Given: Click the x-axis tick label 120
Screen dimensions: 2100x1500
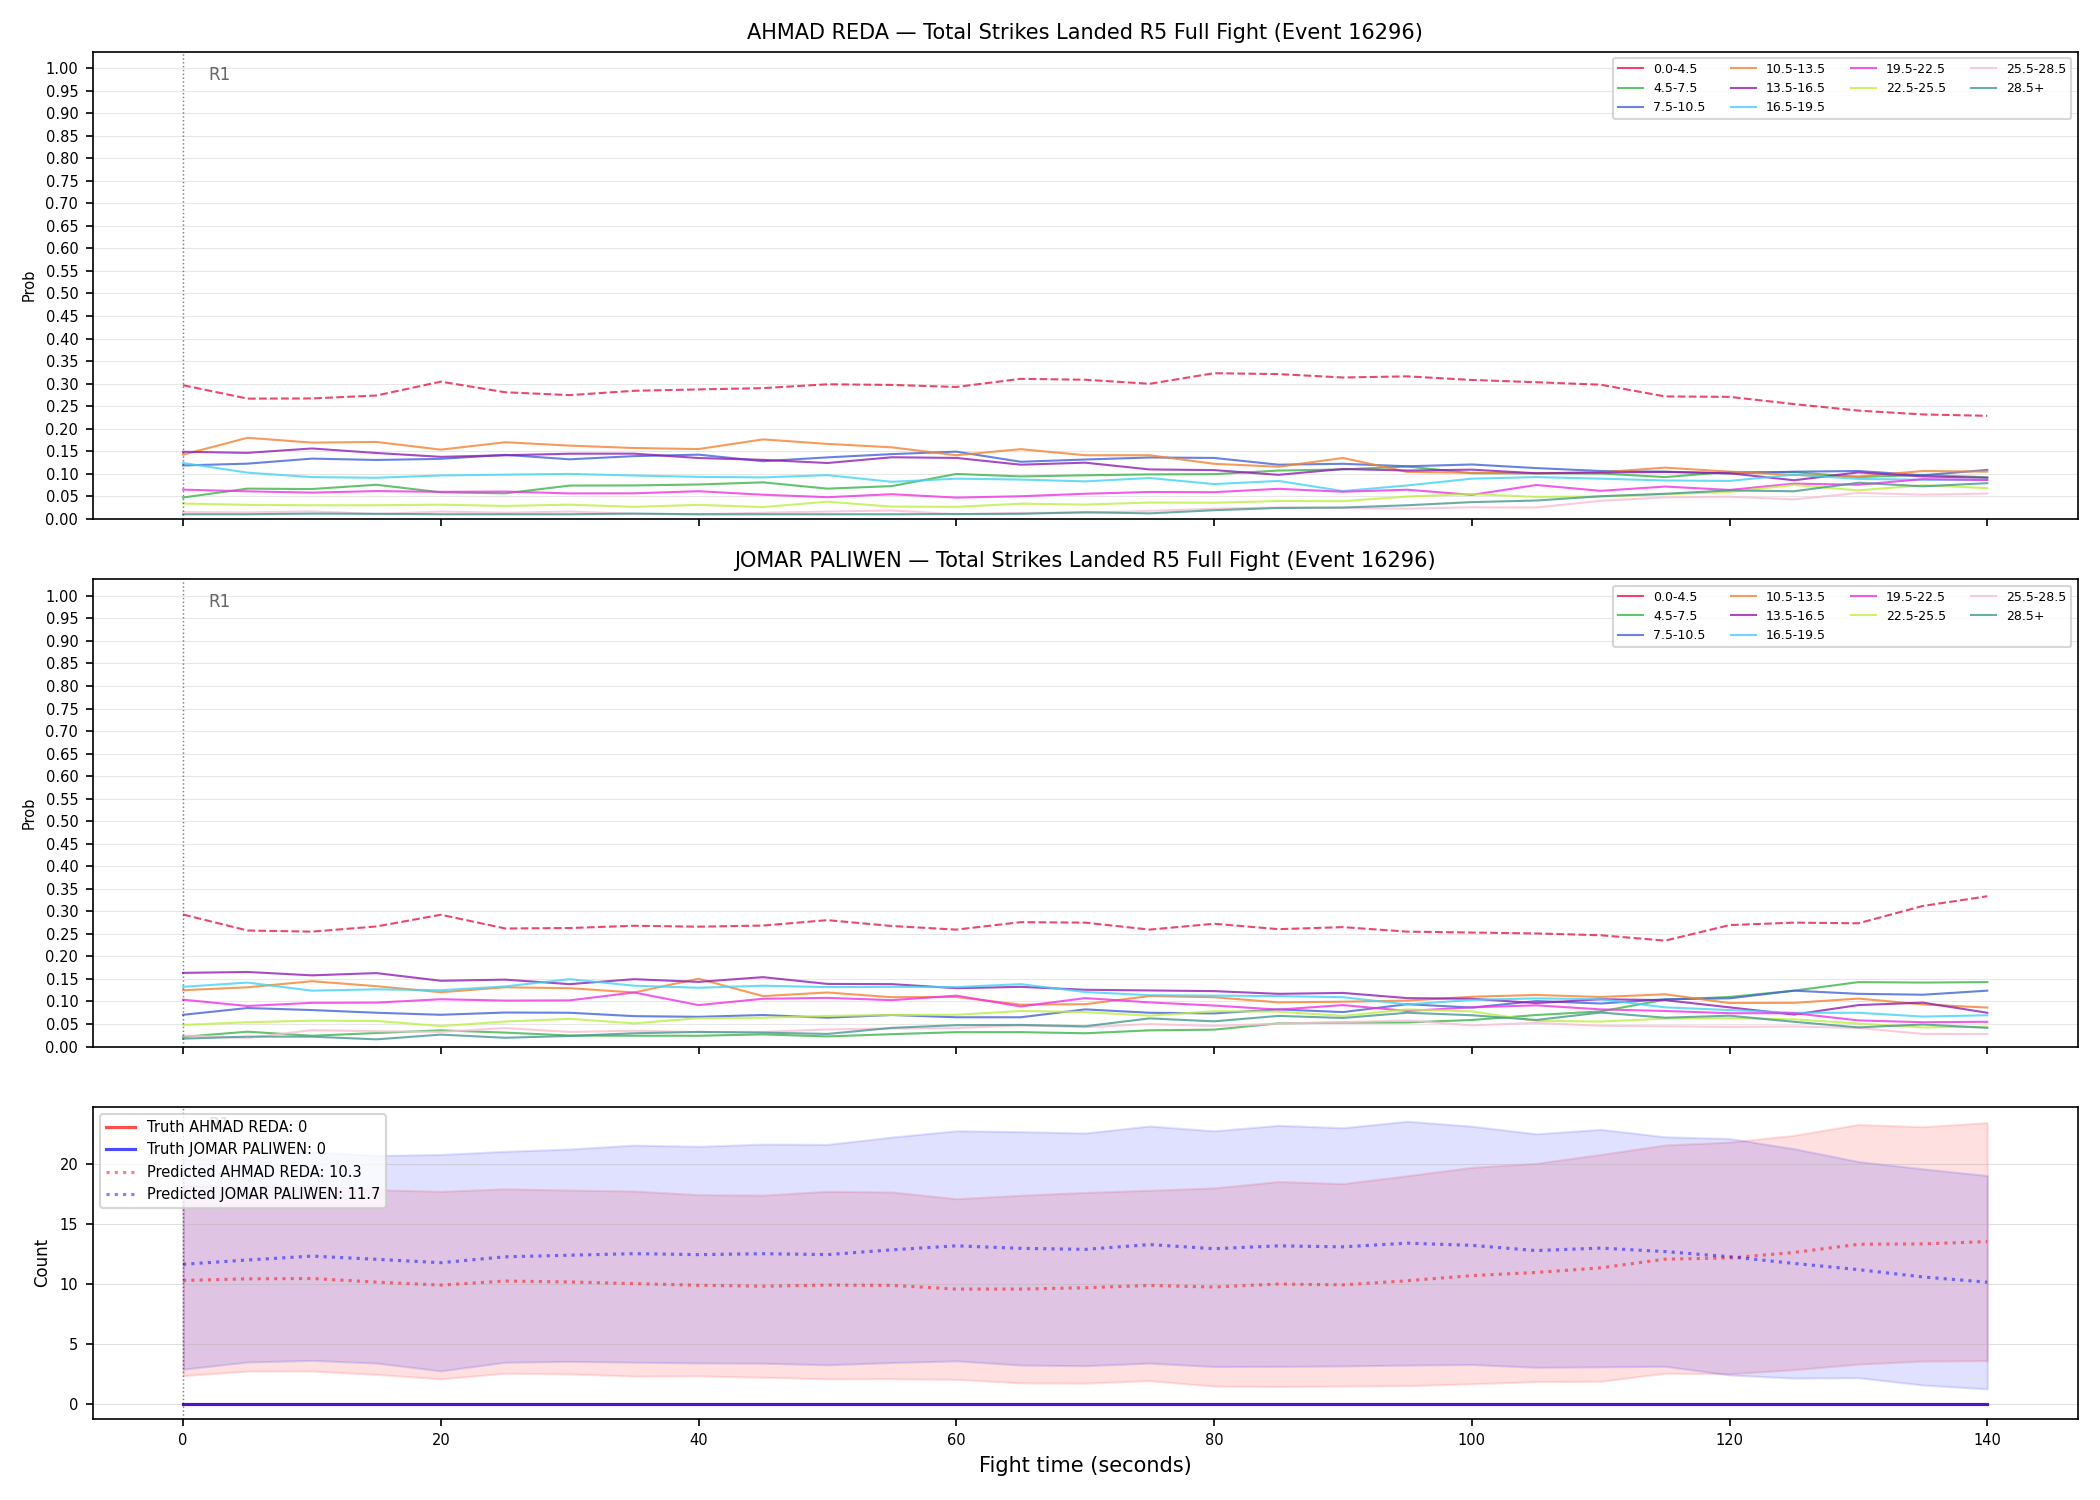Looking at the screenshot, I should [x=1729, y=1440].
